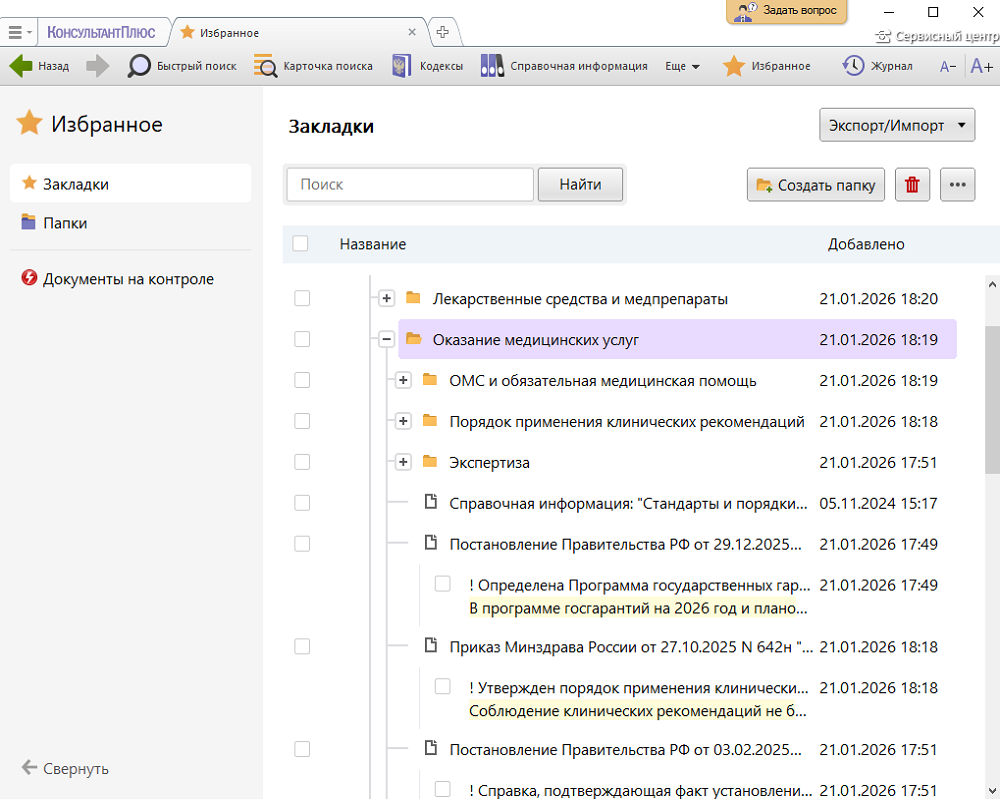This screenshot has width=1000, height=800.
Task: Open Quick search magnifier icon
Action: pyautogui.click(x=140, y=66)
